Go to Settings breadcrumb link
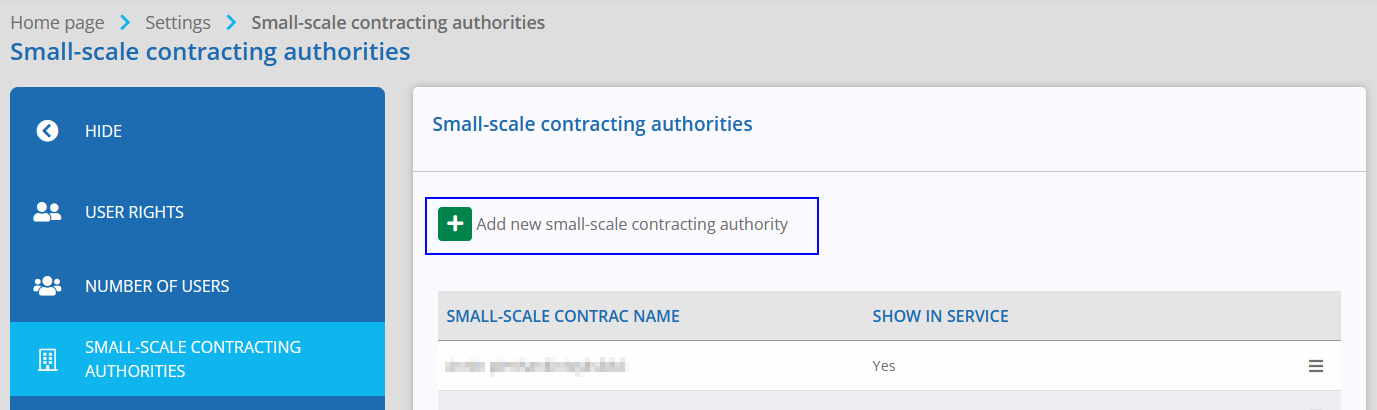The image size is (1377, 410). tap(178, 22)
